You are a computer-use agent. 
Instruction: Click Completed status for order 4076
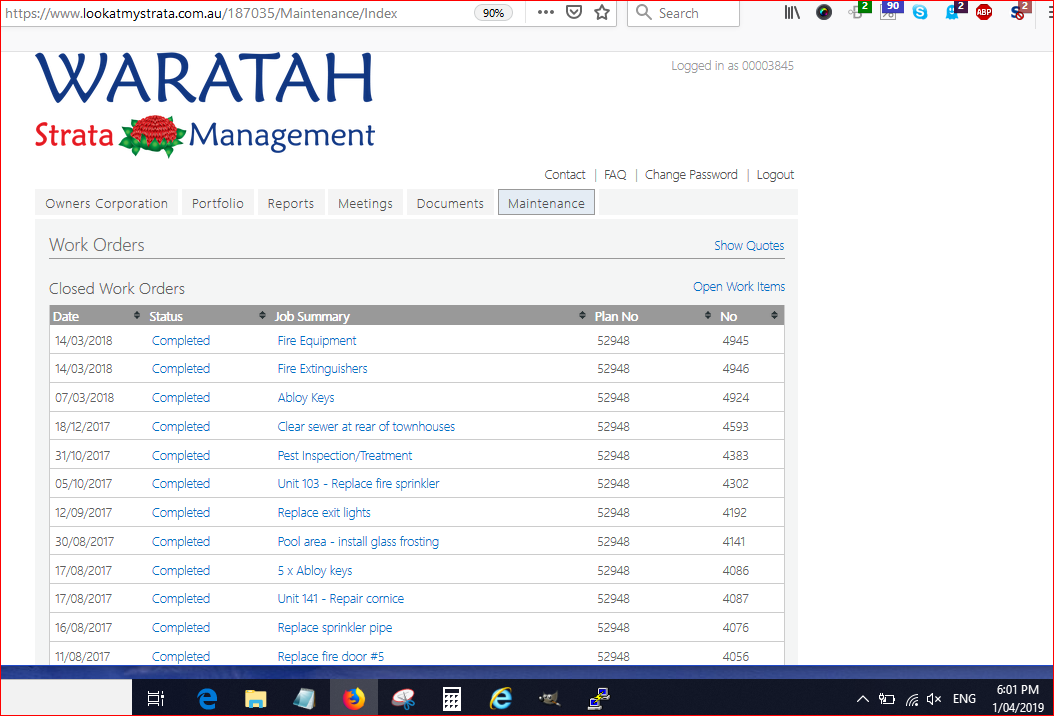pyautogui.click(x=181, y=627)
